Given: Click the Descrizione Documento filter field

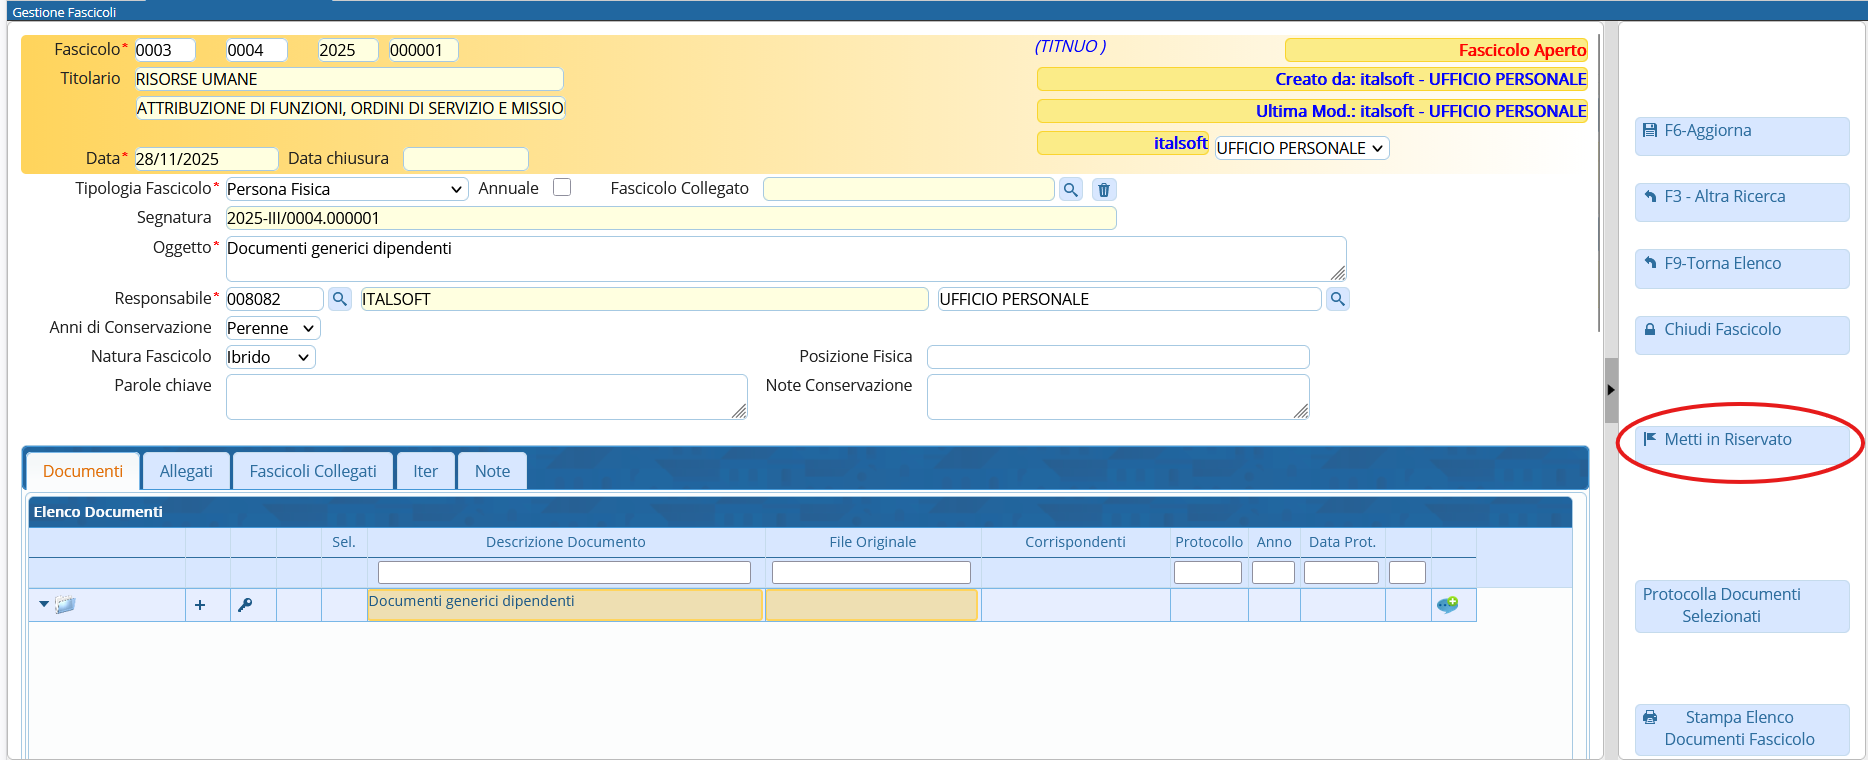Looking at the screenshot, I should coord(564,572).
